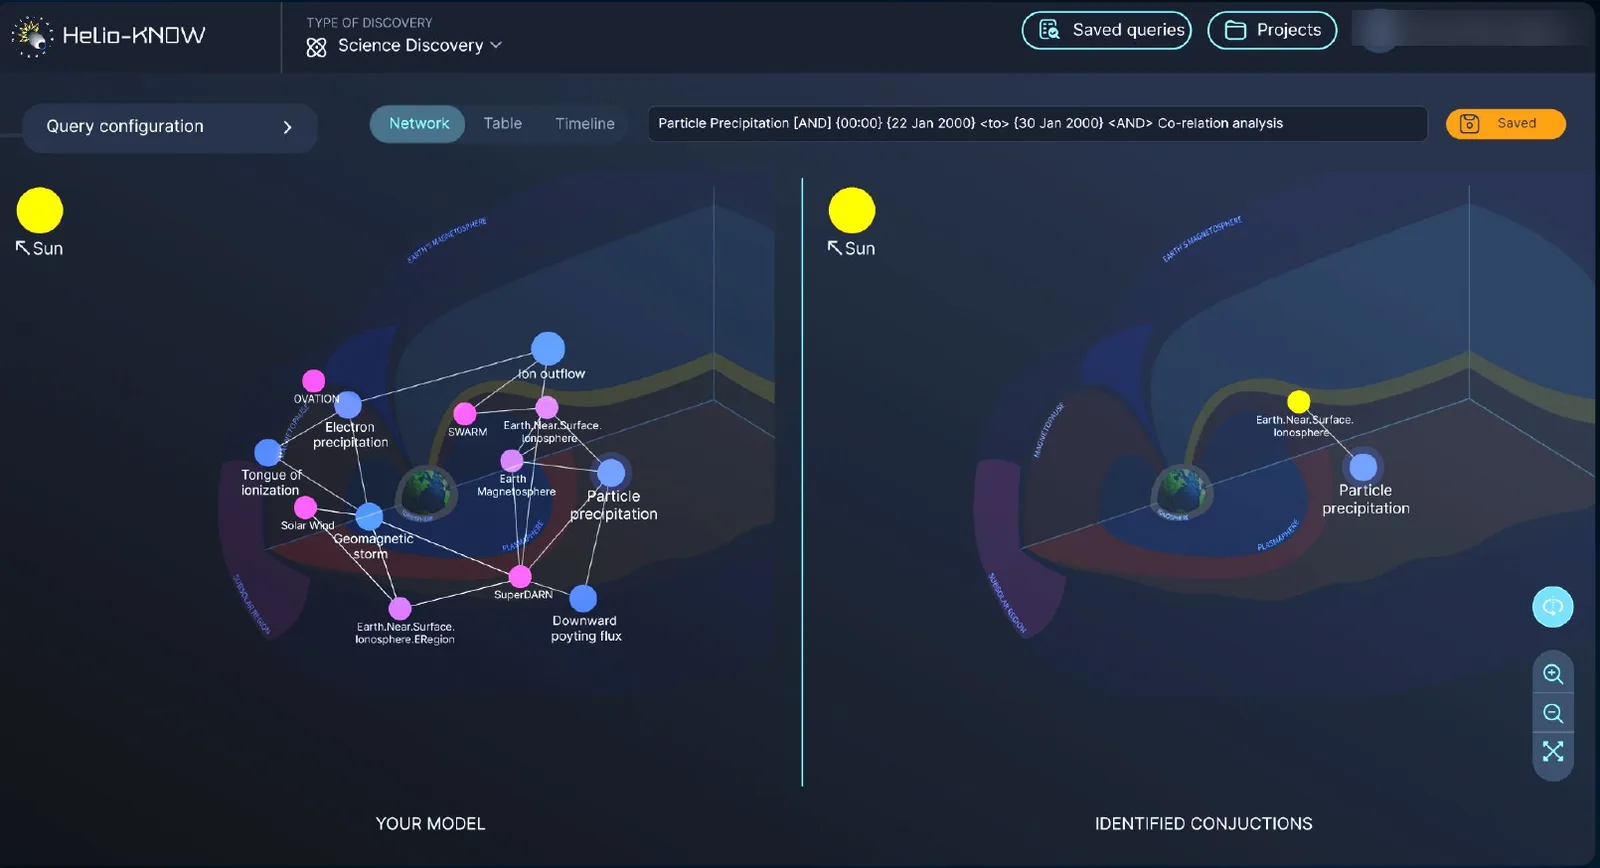Select the yellow Ionosphere node in conjunctions
Viewport: 1600px width, 868px height.
pos(1299,402)
